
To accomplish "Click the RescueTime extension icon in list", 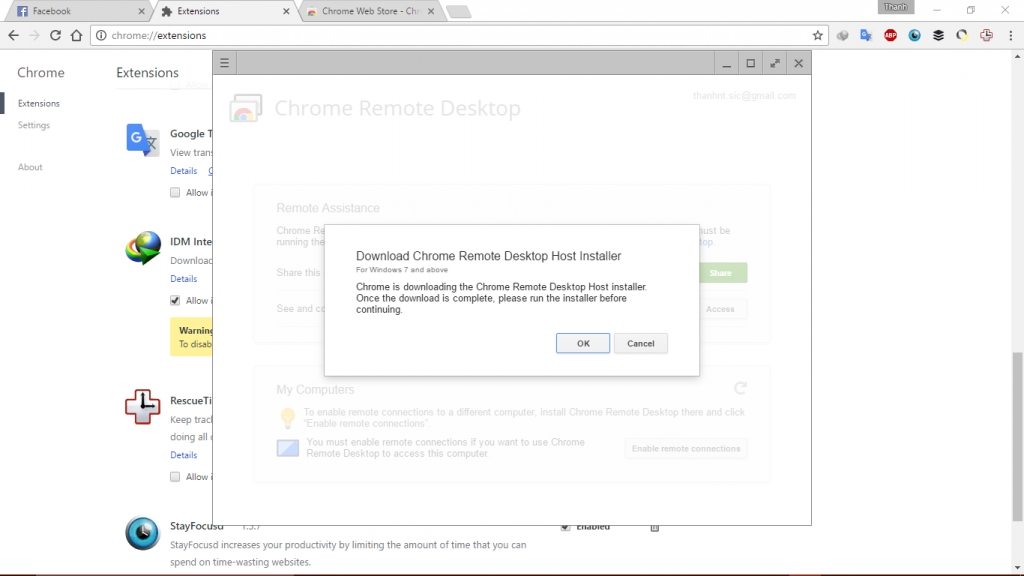I will coord(142,407).
